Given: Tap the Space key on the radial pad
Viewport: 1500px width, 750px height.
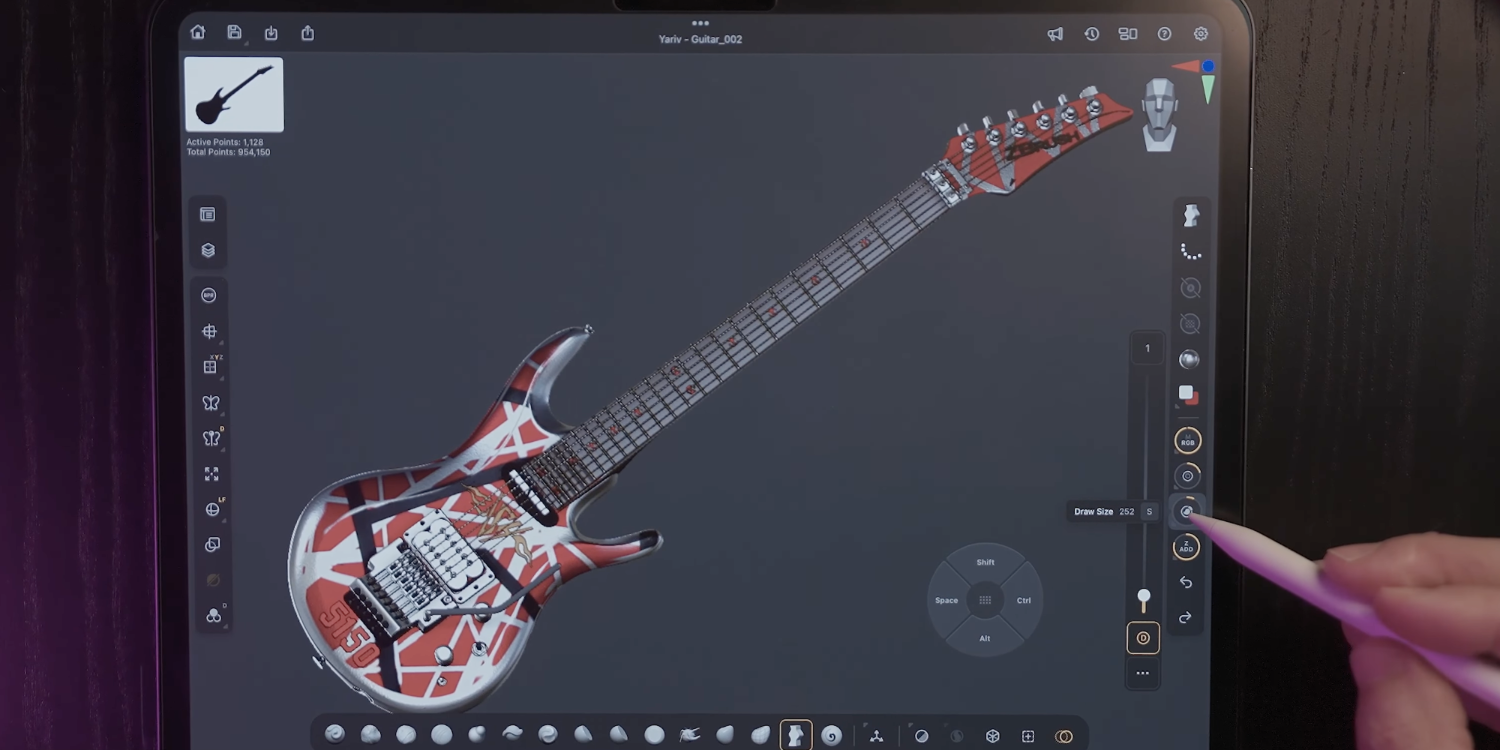Looking at the screenshot, I should point(946,601).
